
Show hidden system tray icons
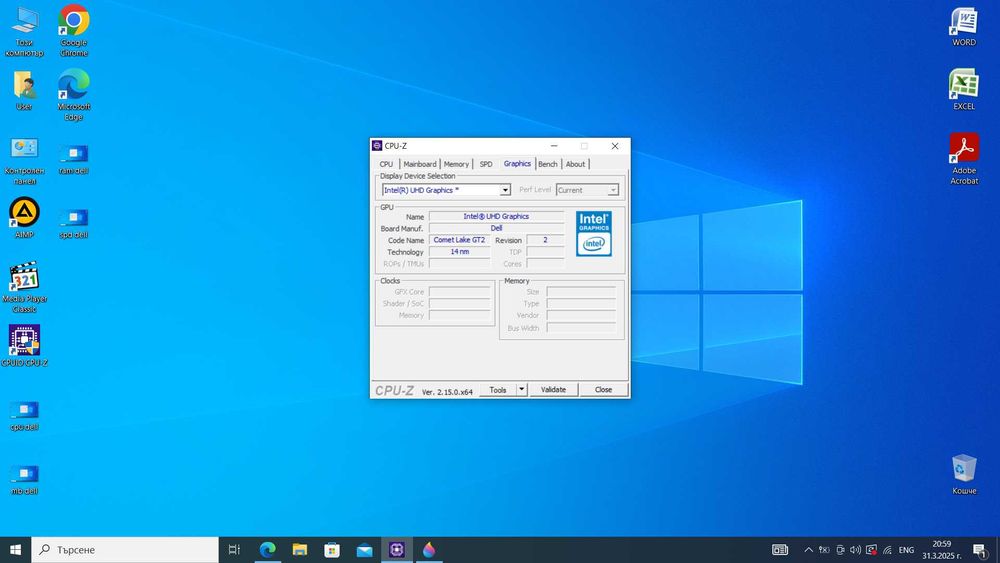coord(808,550)
